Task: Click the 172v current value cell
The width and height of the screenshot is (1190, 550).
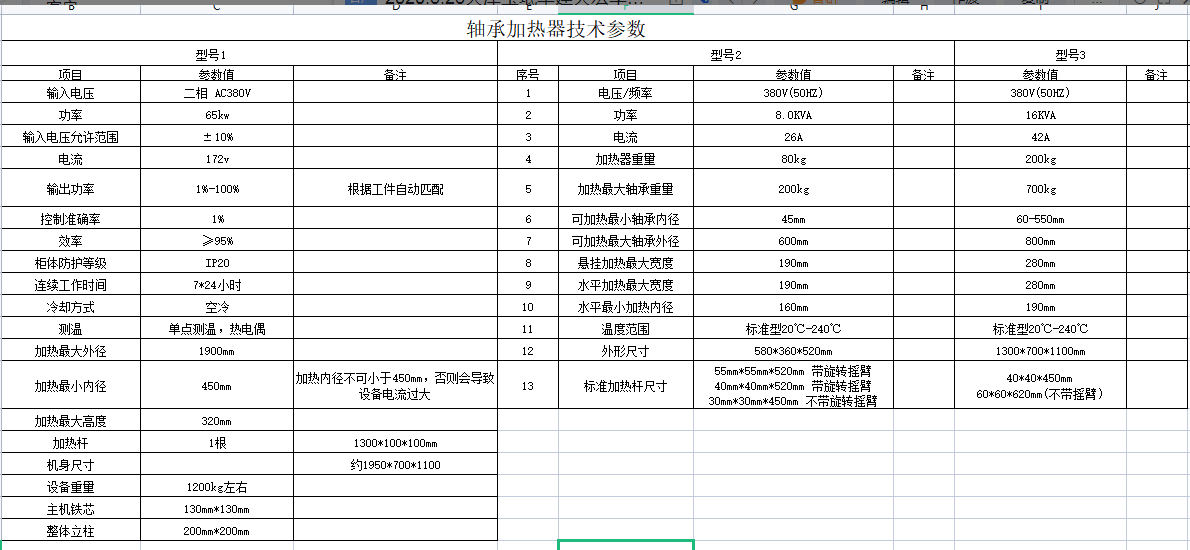Action: (x=217, y=159)
